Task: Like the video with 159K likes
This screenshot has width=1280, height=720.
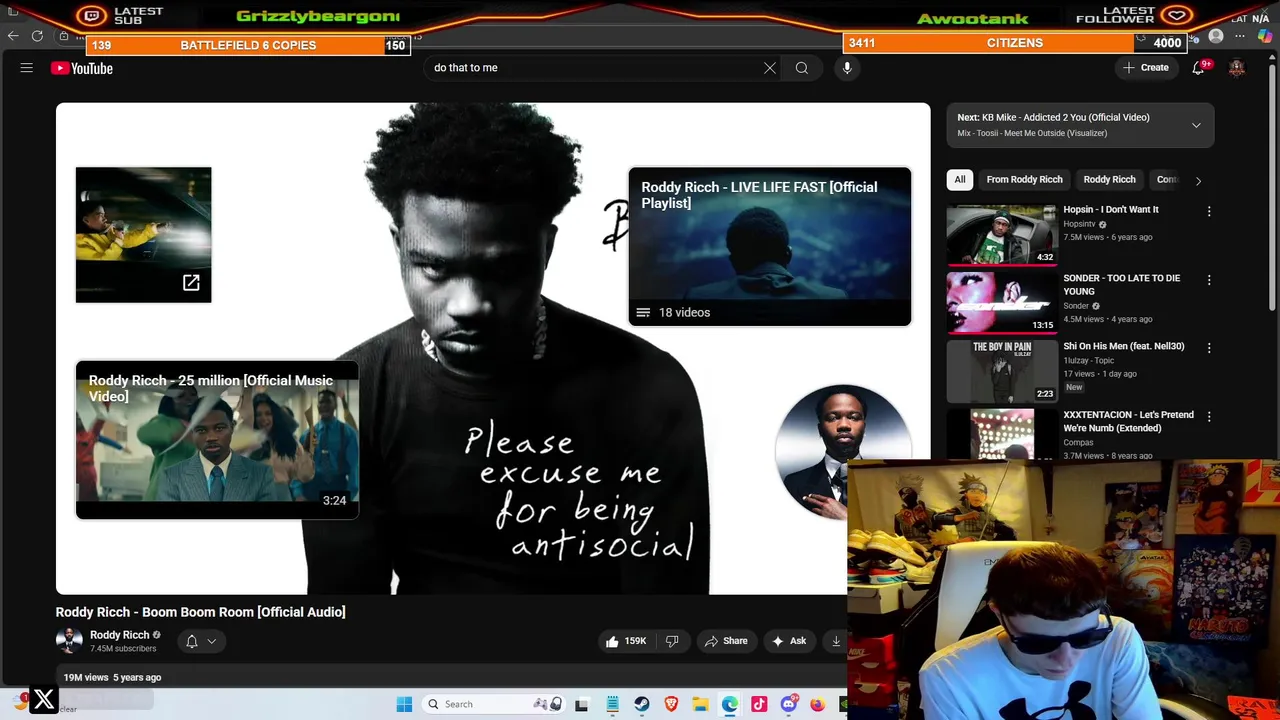Action: [x=626, y=641]
